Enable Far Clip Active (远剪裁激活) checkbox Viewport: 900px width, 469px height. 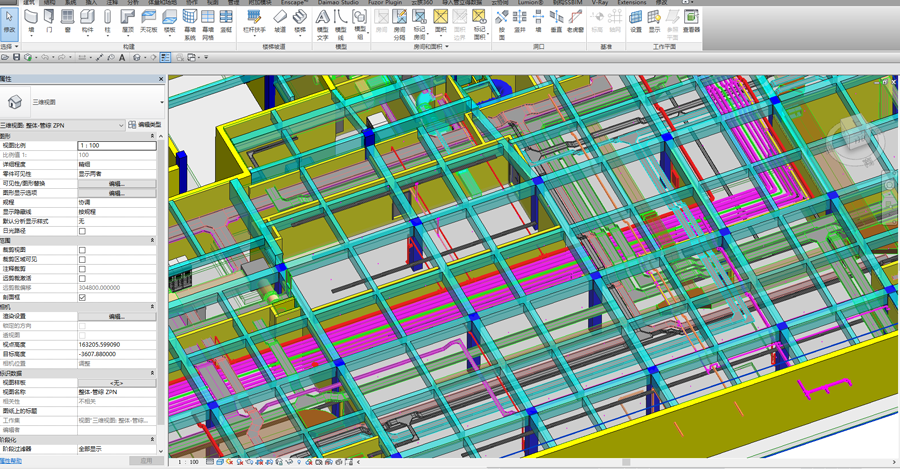[x=82, y=278]
